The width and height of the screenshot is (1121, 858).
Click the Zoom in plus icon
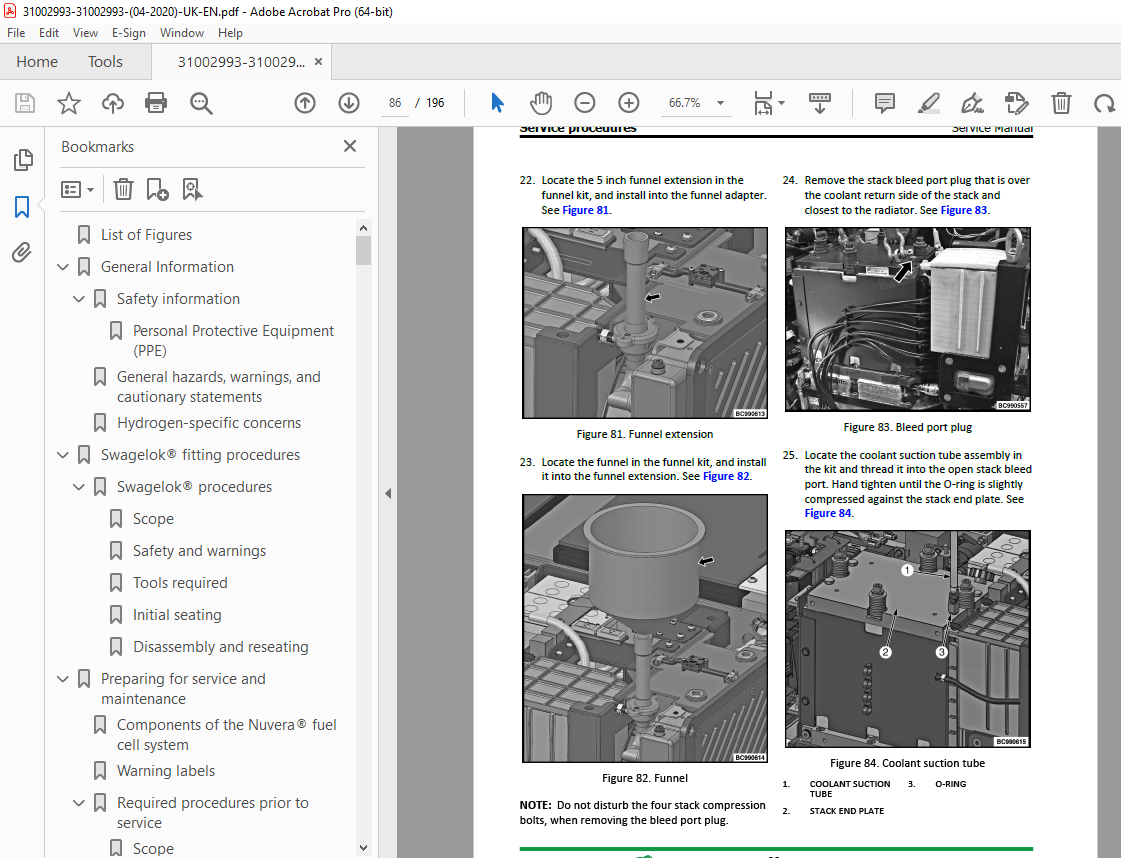(628, 103)
